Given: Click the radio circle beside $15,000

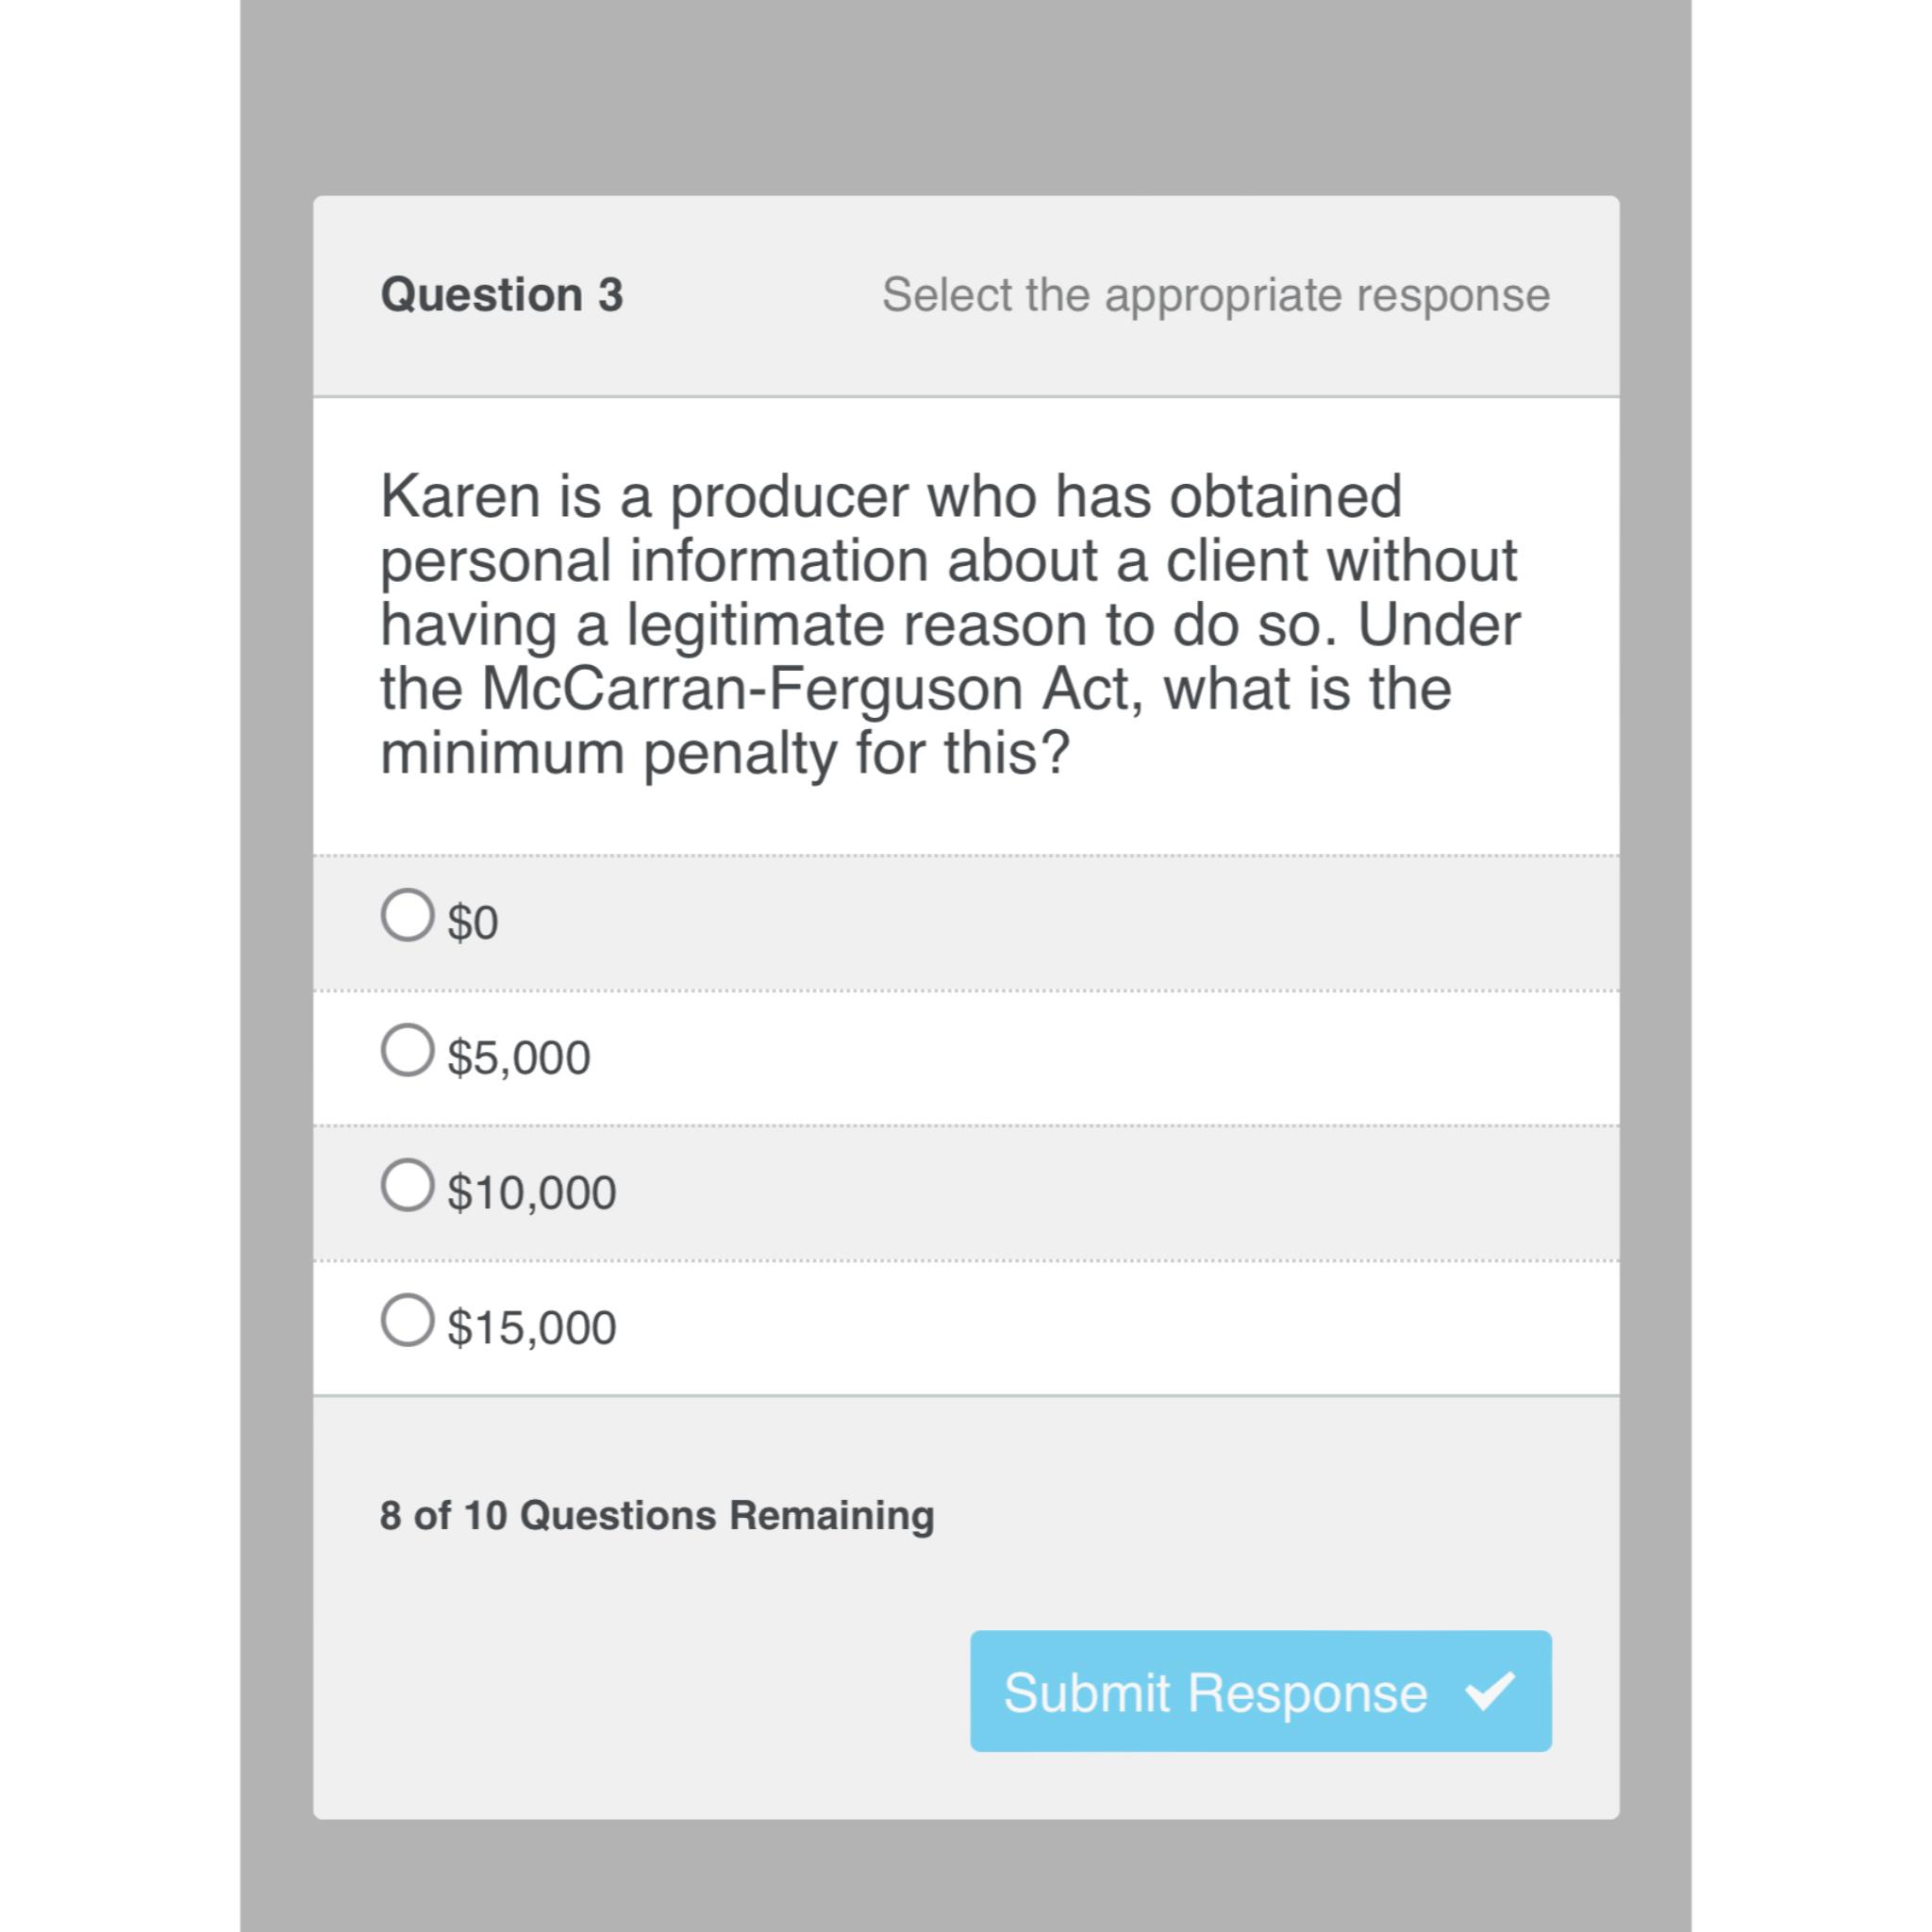Looking at the screenshot, I should [408, 1323].
